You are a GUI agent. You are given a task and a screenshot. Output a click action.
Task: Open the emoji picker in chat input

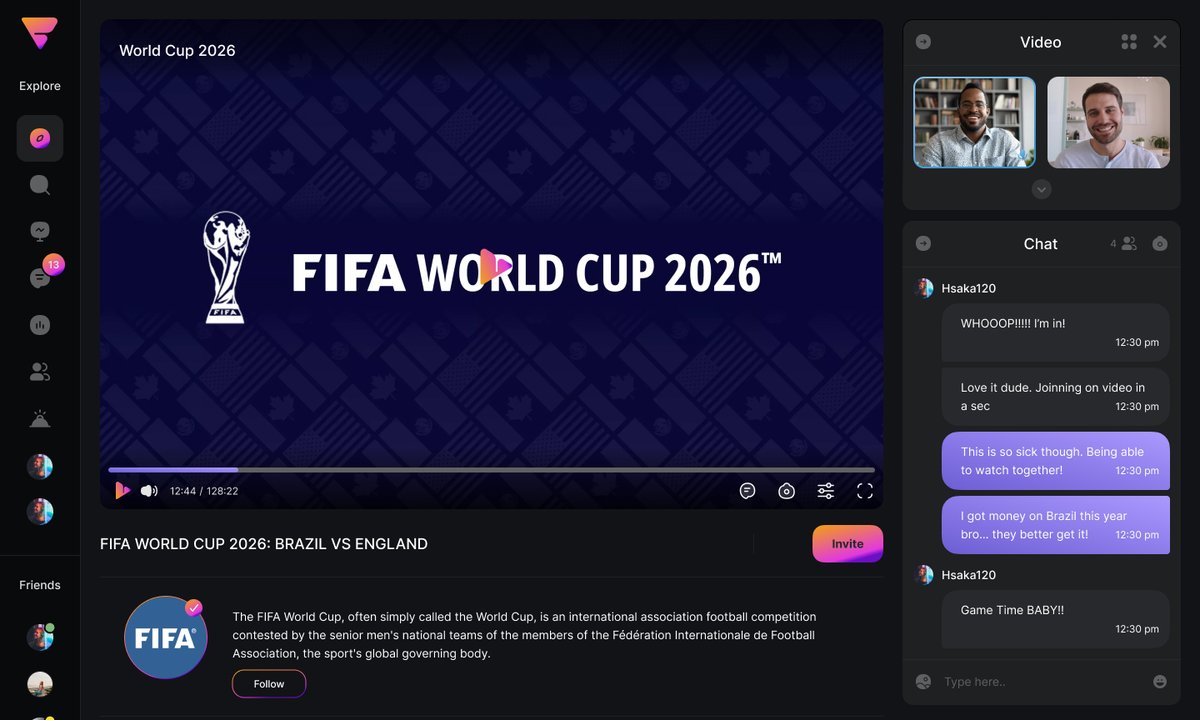[1160, 682]
